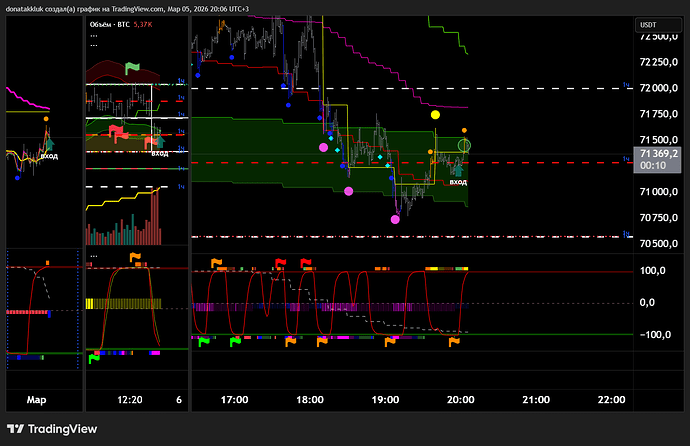The width and height of the screenshot is (690, 446).
Task: Click the Объём · BTC indicator title
Action: (112, 24)
